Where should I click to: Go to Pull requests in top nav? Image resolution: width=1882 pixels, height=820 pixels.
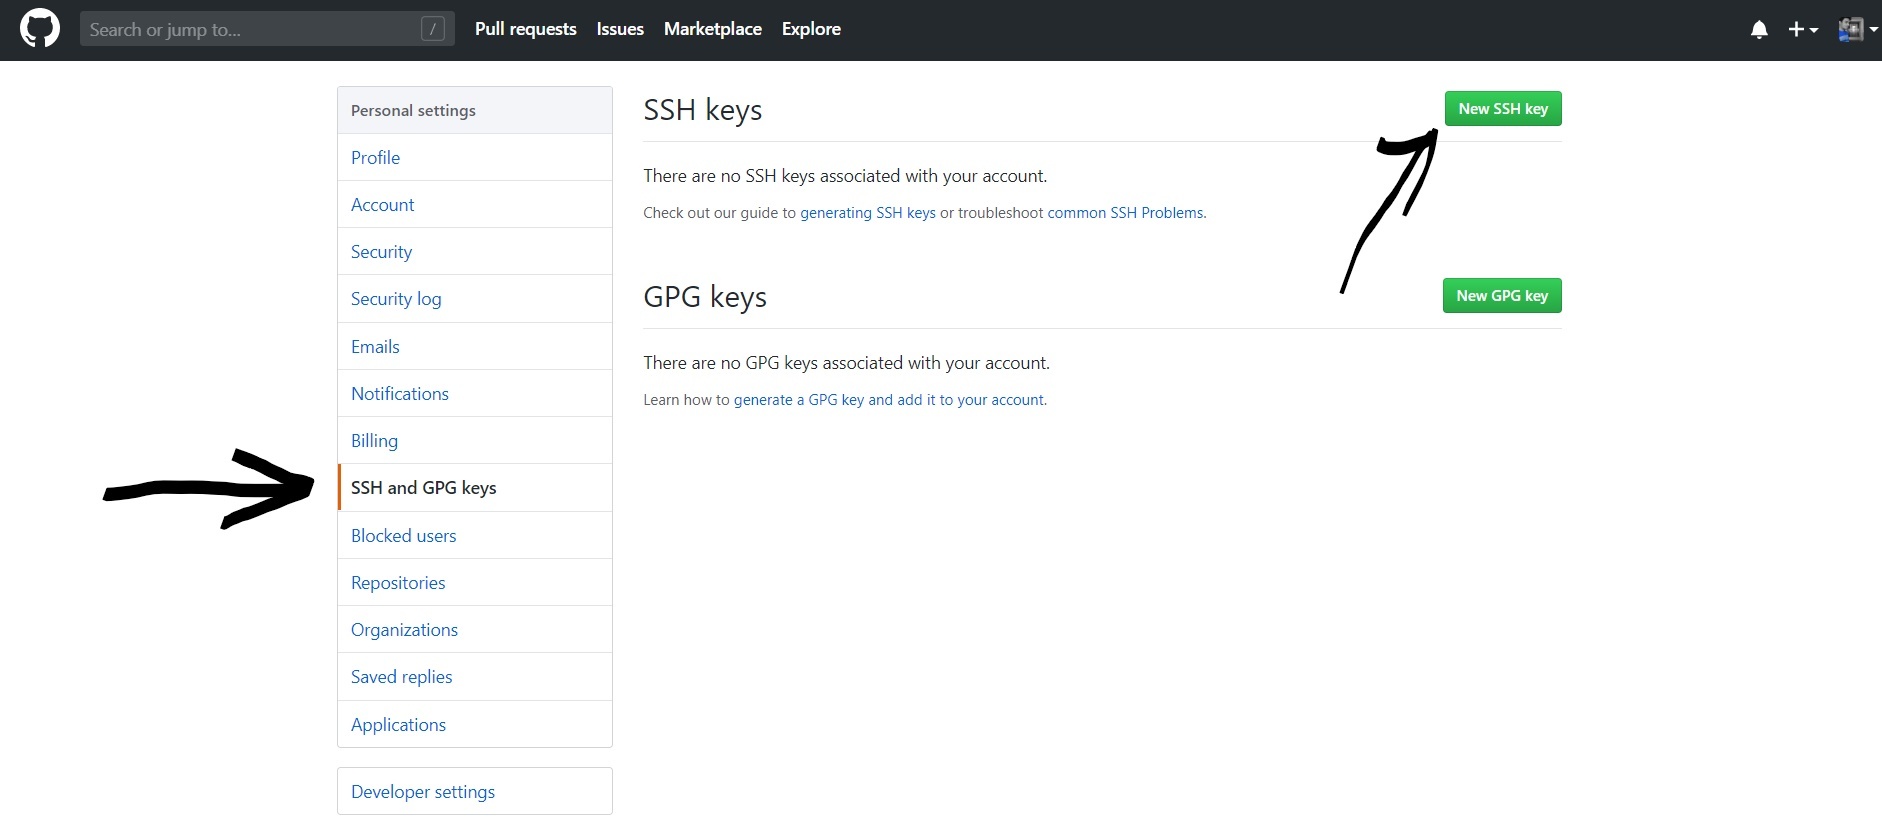click(x=525, y=29)
